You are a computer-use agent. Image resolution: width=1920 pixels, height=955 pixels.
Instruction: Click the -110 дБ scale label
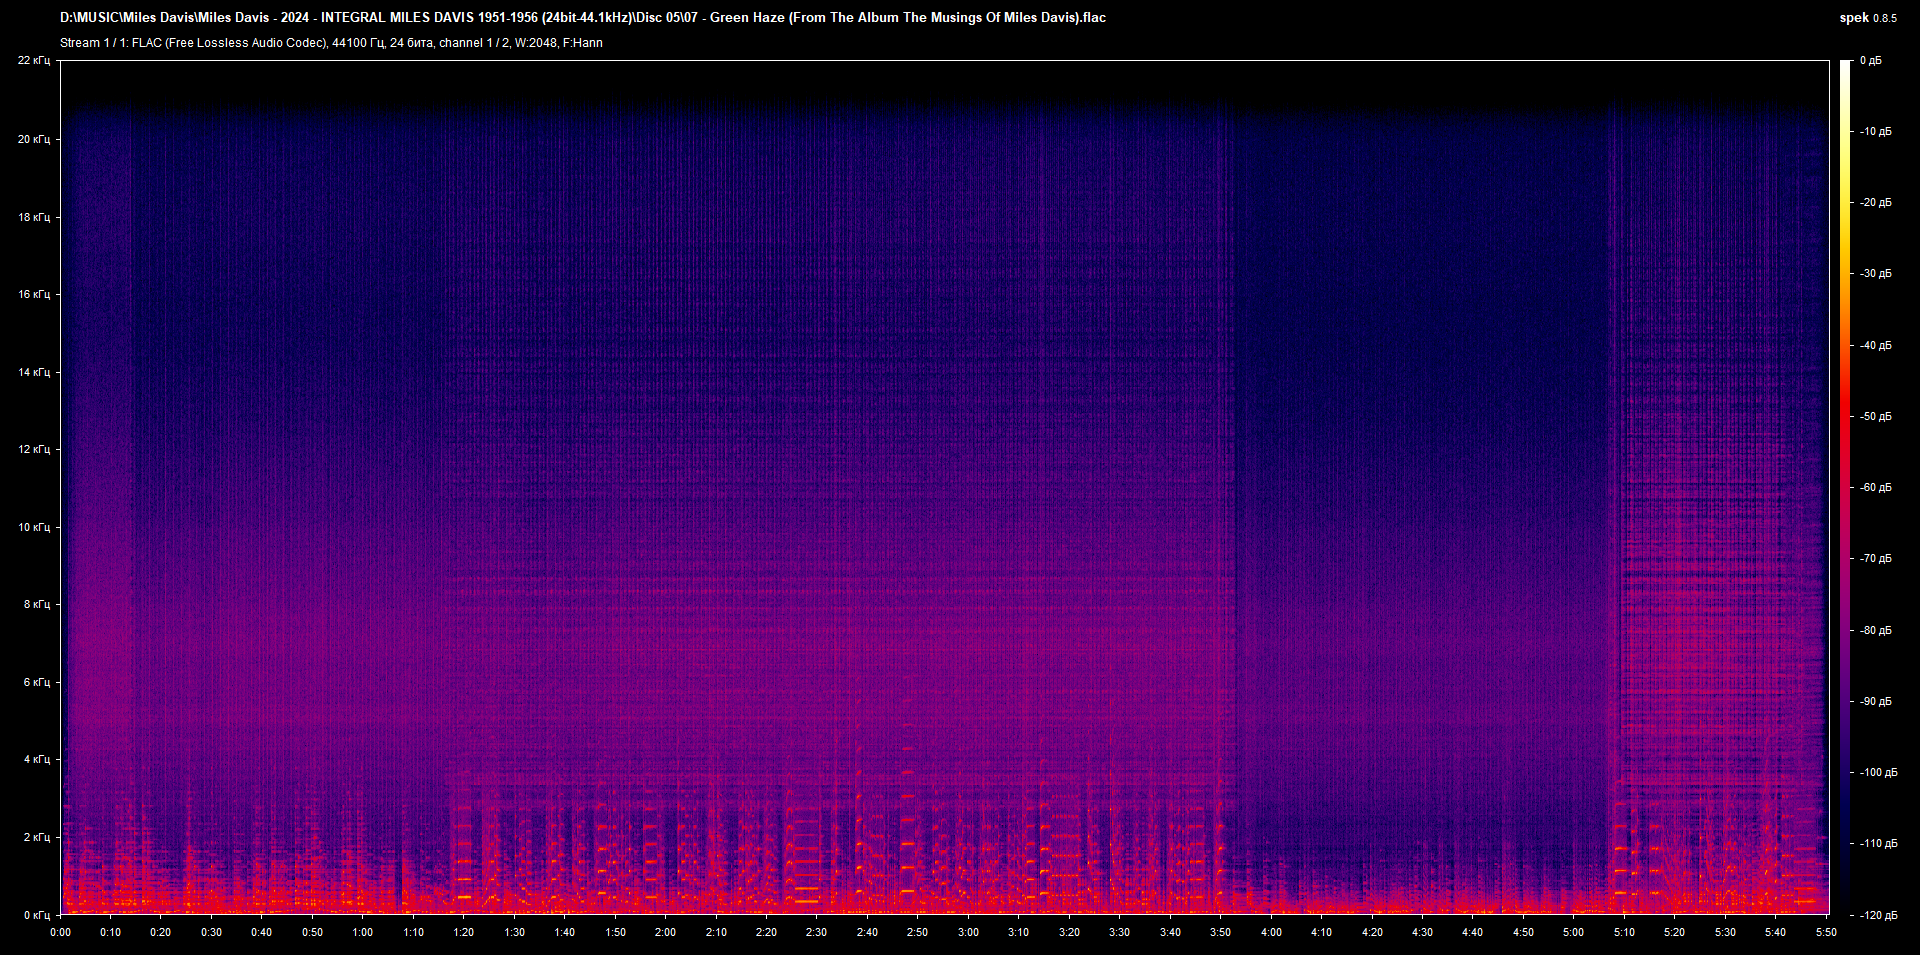click(x=1878, y=844)
